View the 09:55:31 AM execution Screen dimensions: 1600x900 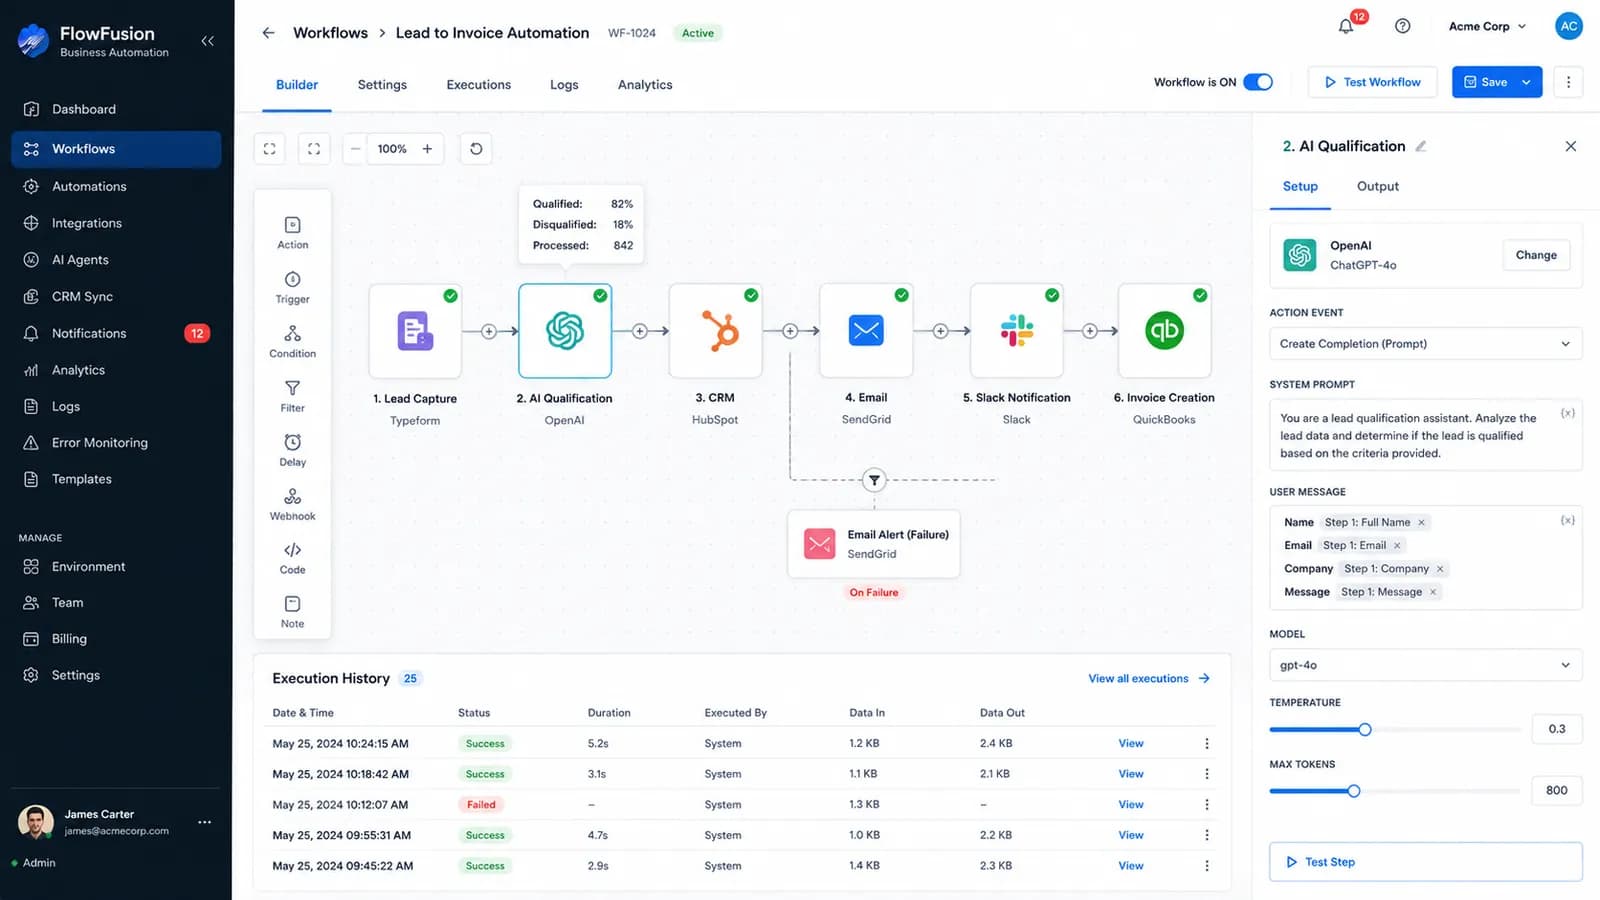pyautogui.click(x=1131, y=835)
